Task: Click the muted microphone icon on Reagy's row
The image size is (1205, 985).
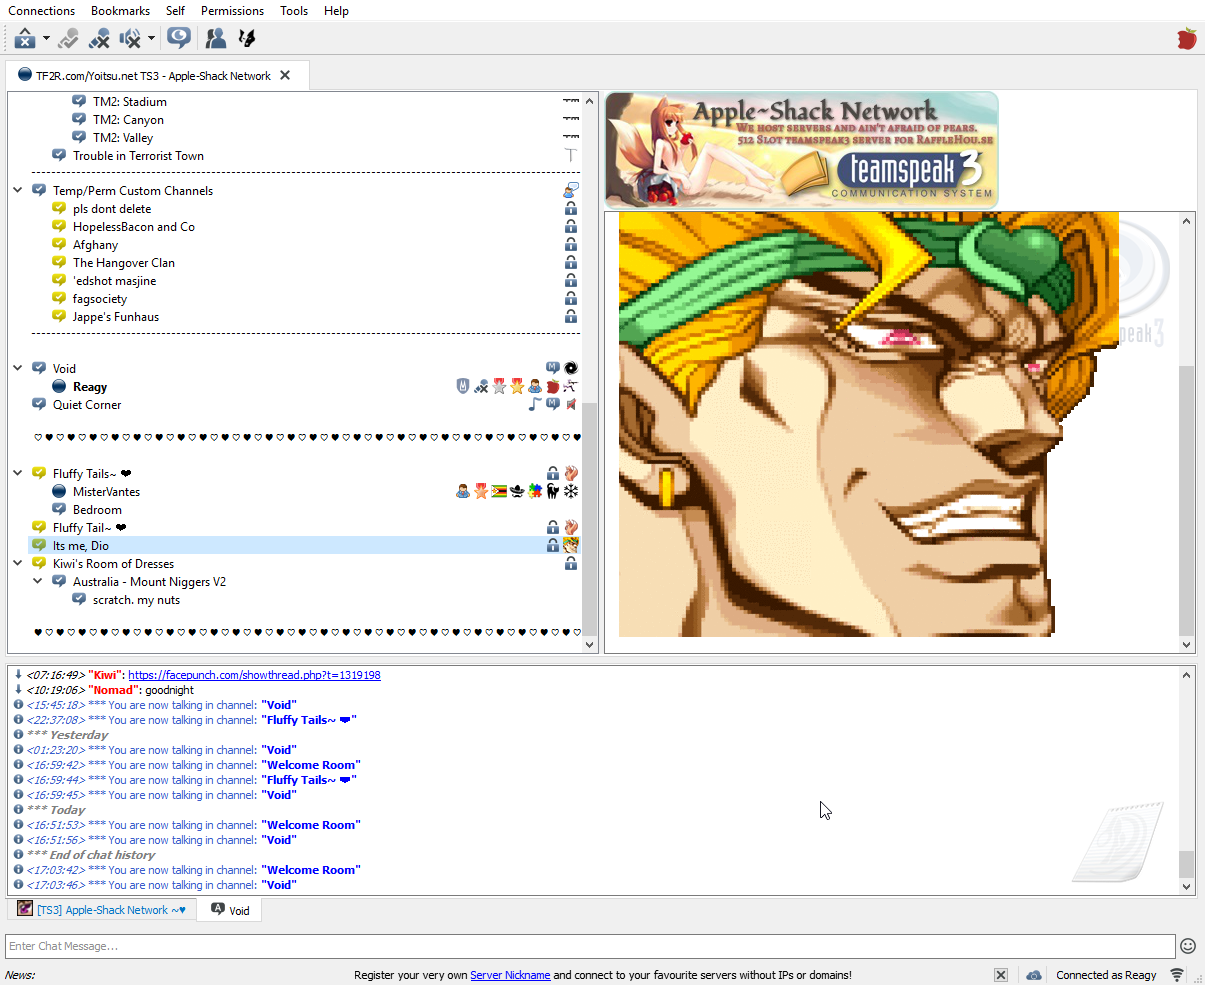Action: pos(481,386)
